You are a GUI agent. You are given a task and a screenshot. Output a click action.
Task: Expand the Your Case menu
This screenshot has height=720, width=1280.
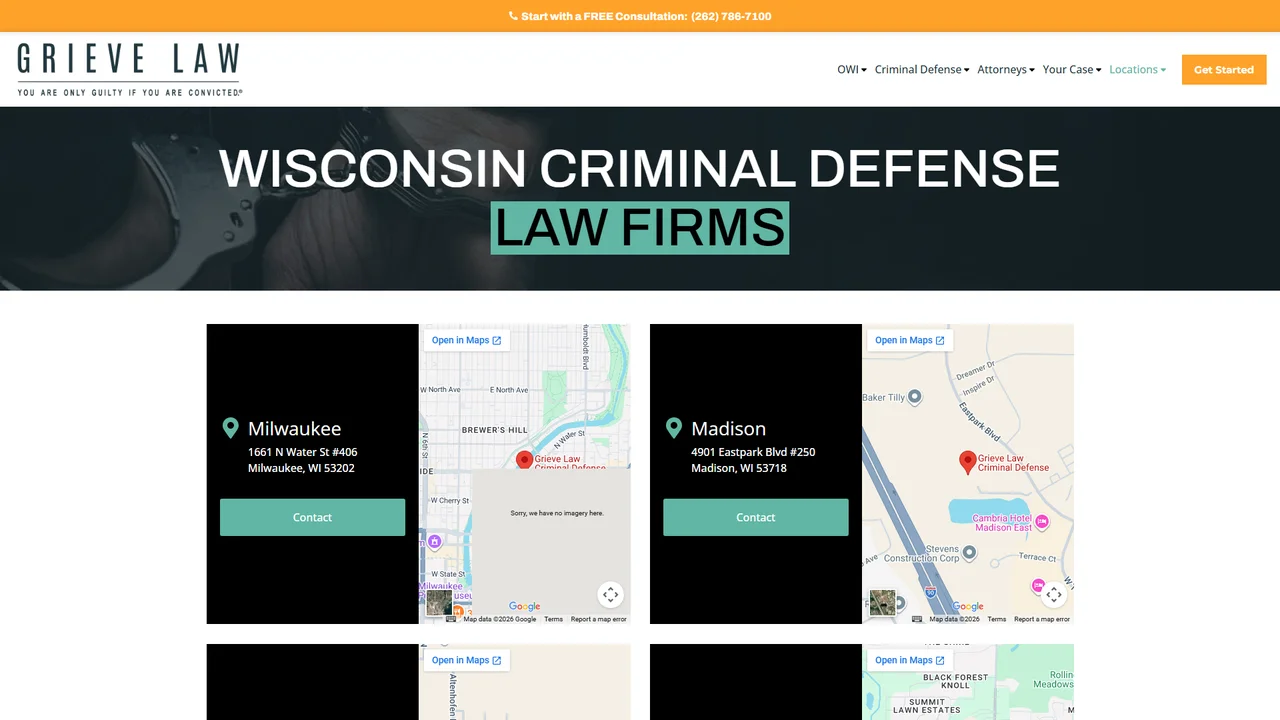point(1072,70)
